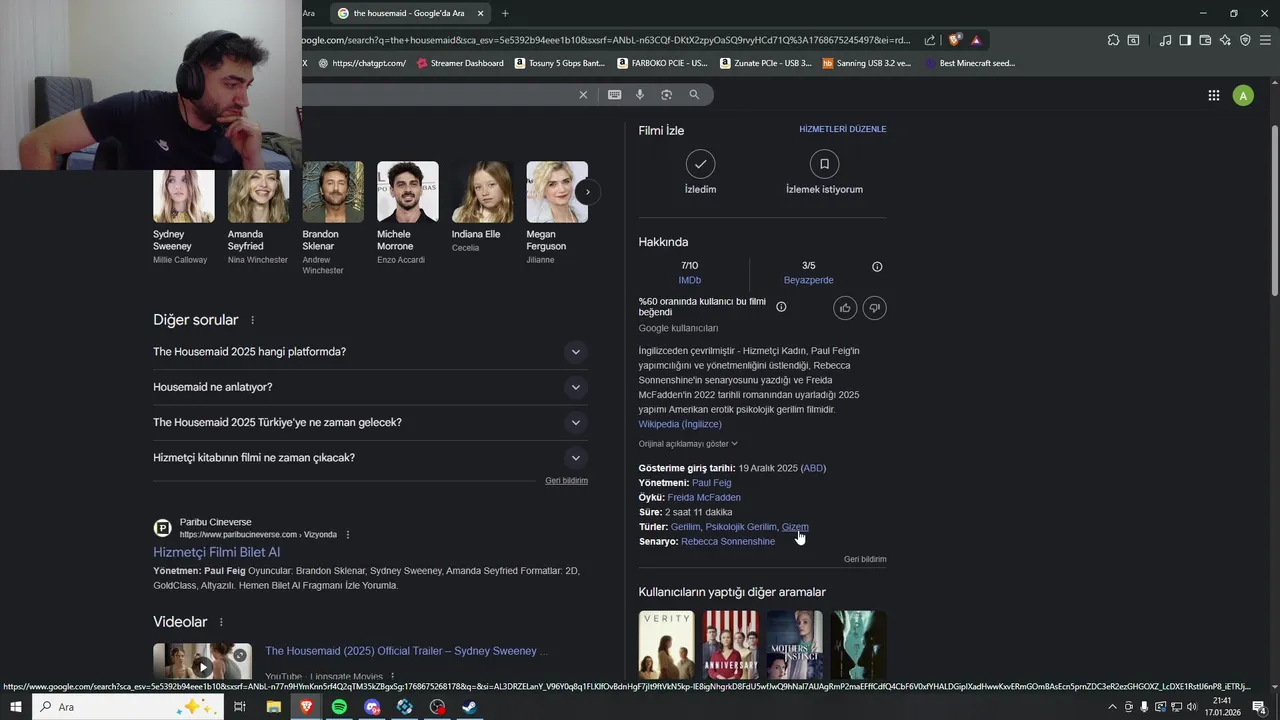Open the Streamer Dashboard bookmark

pos(460,63)
